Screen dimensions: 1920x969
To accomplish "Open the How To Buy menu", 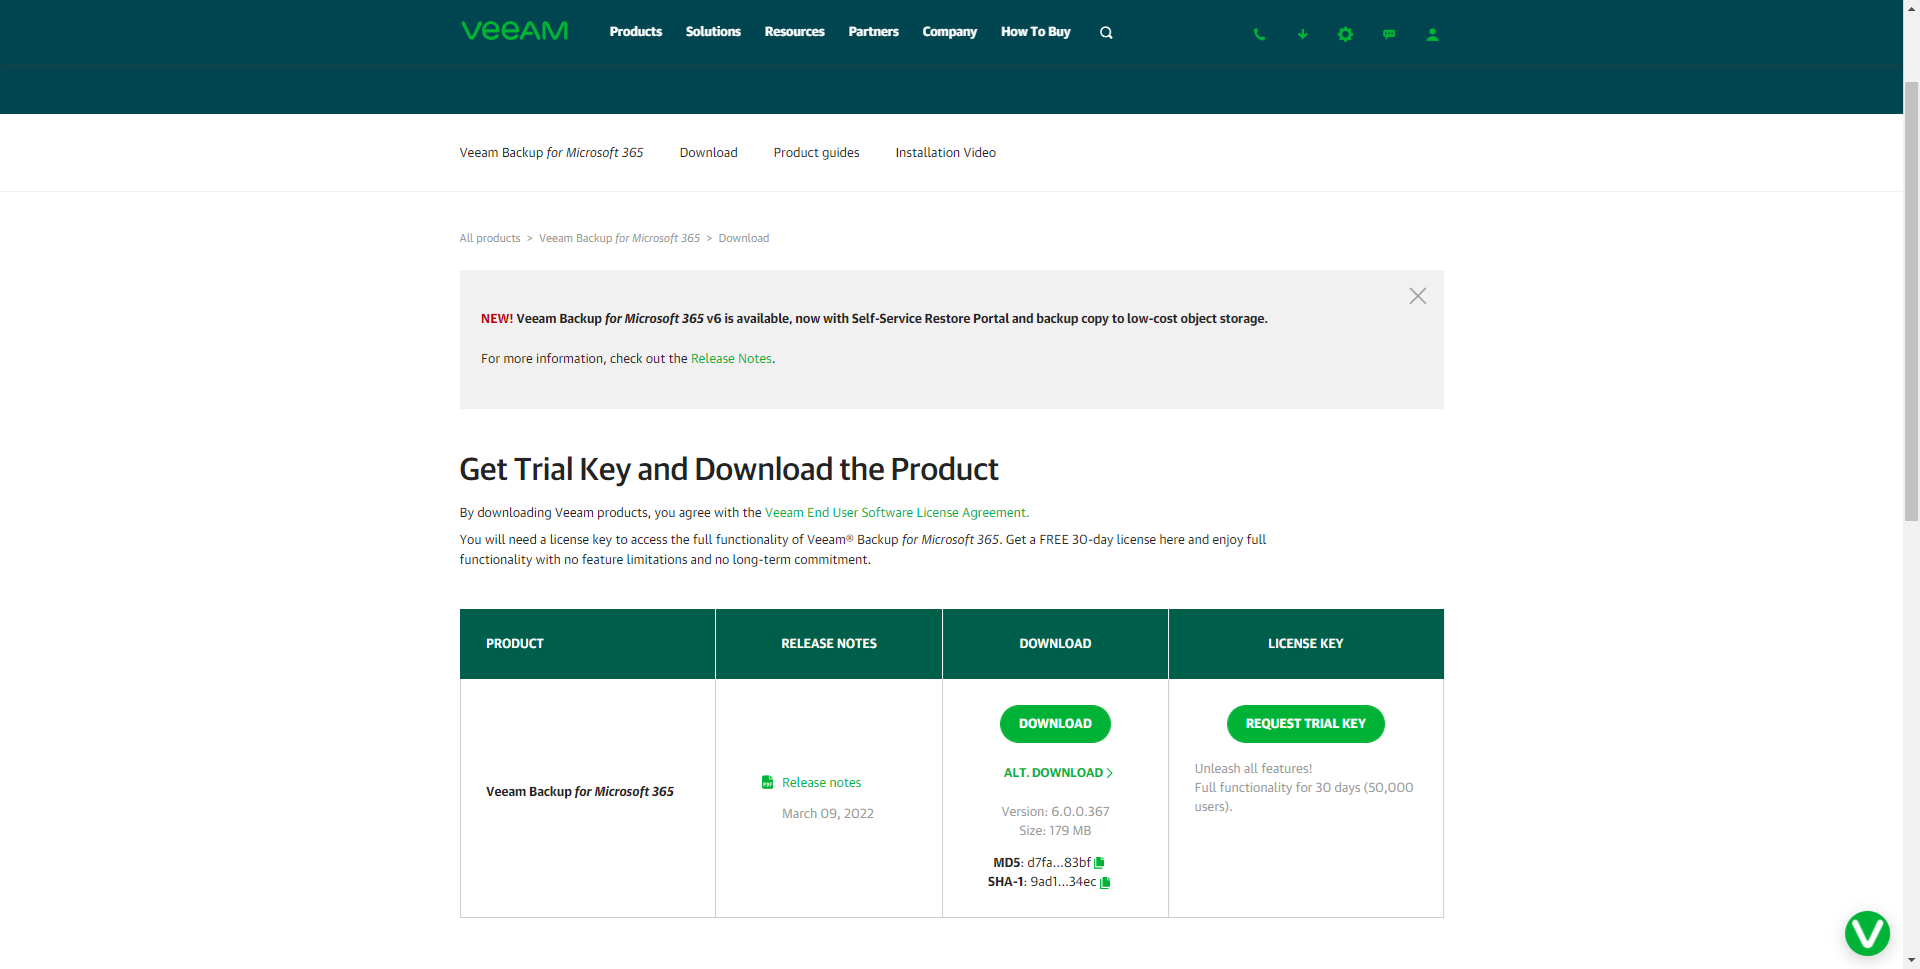I will pyautogui.click(x=1035, y=32).
